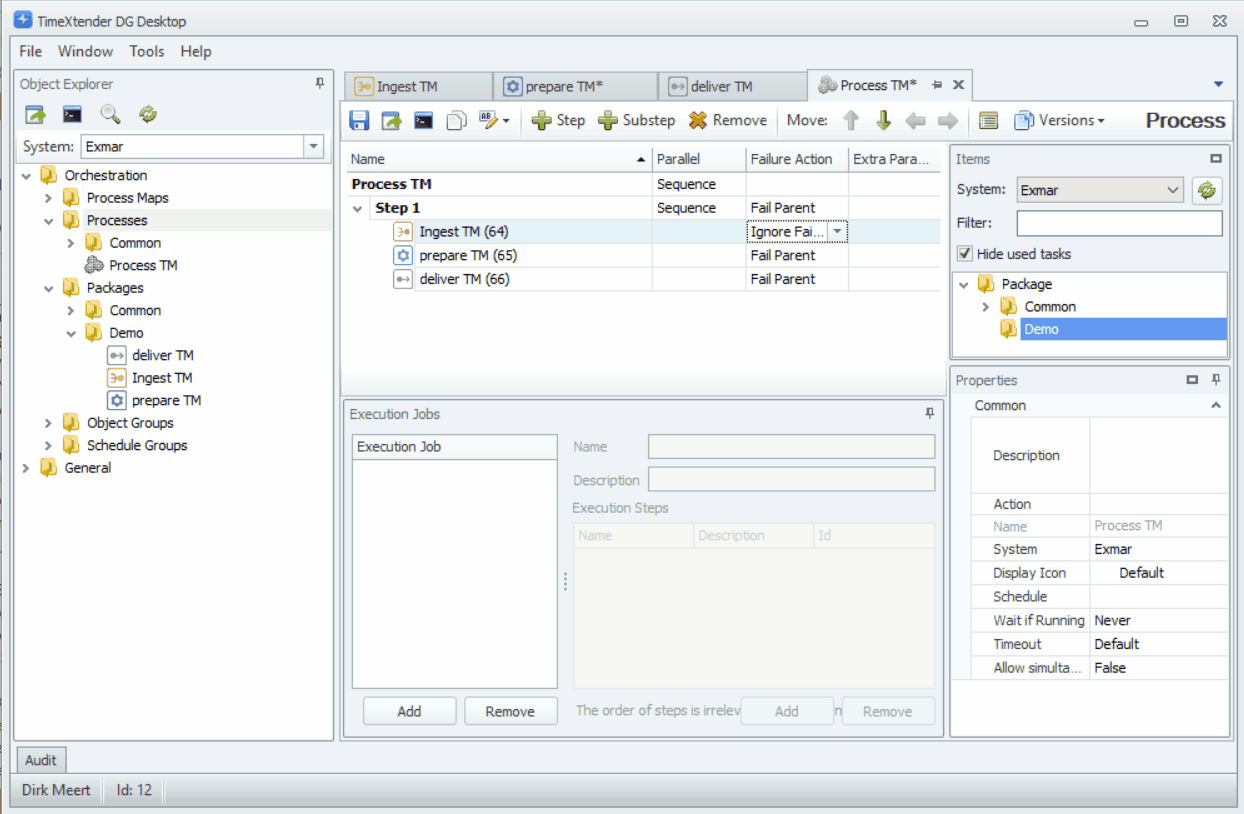Image resolution: width=1244 pixels, height=814 pixels.
Task: Open the console window from the toolbar
Action: point(423,120)
